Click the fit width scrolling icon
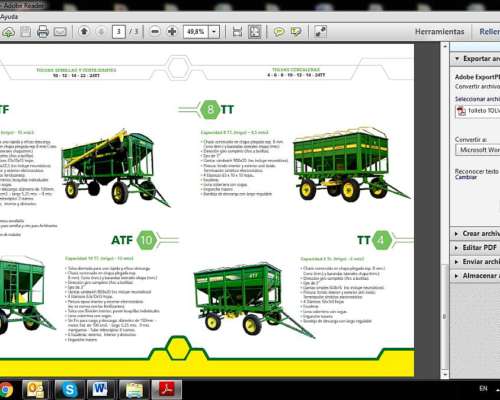The width and height of the screenshot is (500, 400). 237,32
